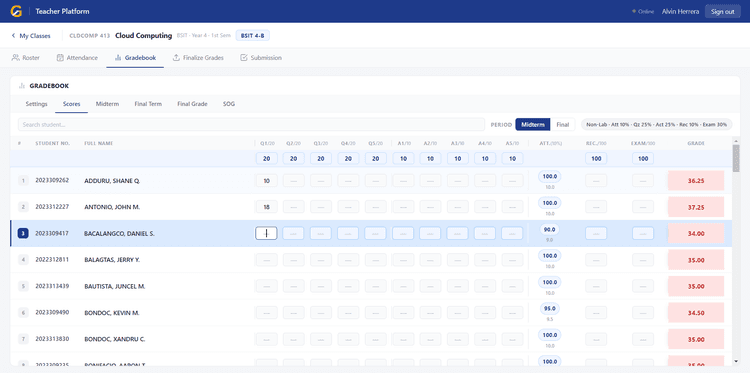This screenshot has width=750, height=373.
Task: Click the 36.25 grade cell
Action: [696, 181]
